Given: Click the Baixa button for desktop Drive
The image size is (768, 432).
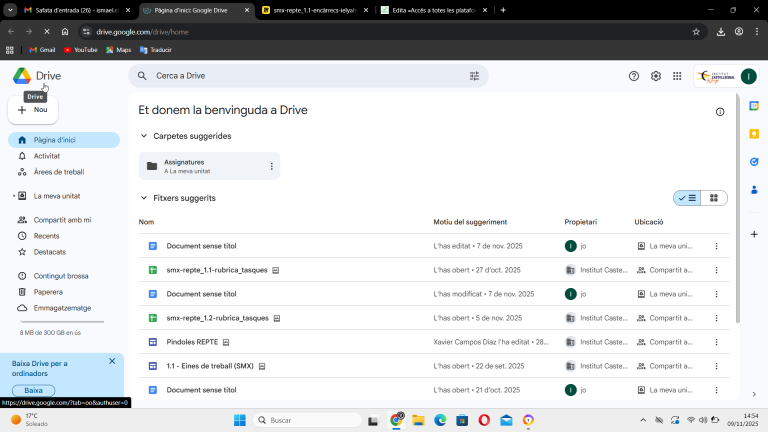Looking at the screenshot, I should click(33, 390).
